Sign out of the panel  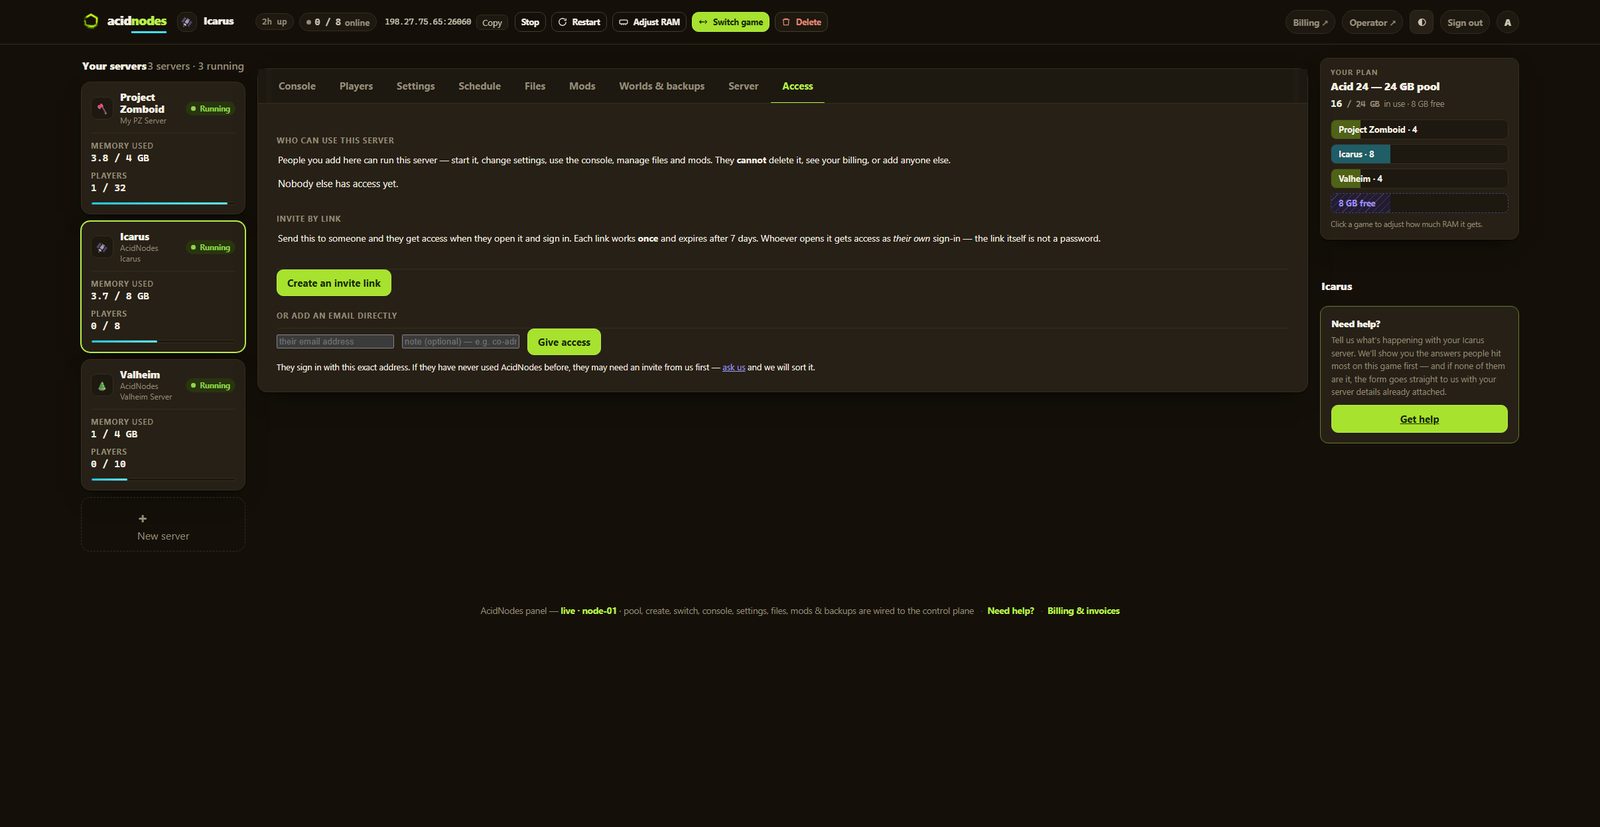(1465, 22)
